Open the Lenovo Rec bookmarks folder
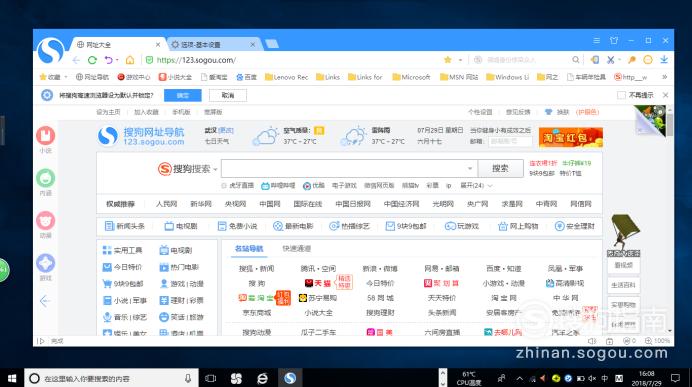 coord(286,77)
